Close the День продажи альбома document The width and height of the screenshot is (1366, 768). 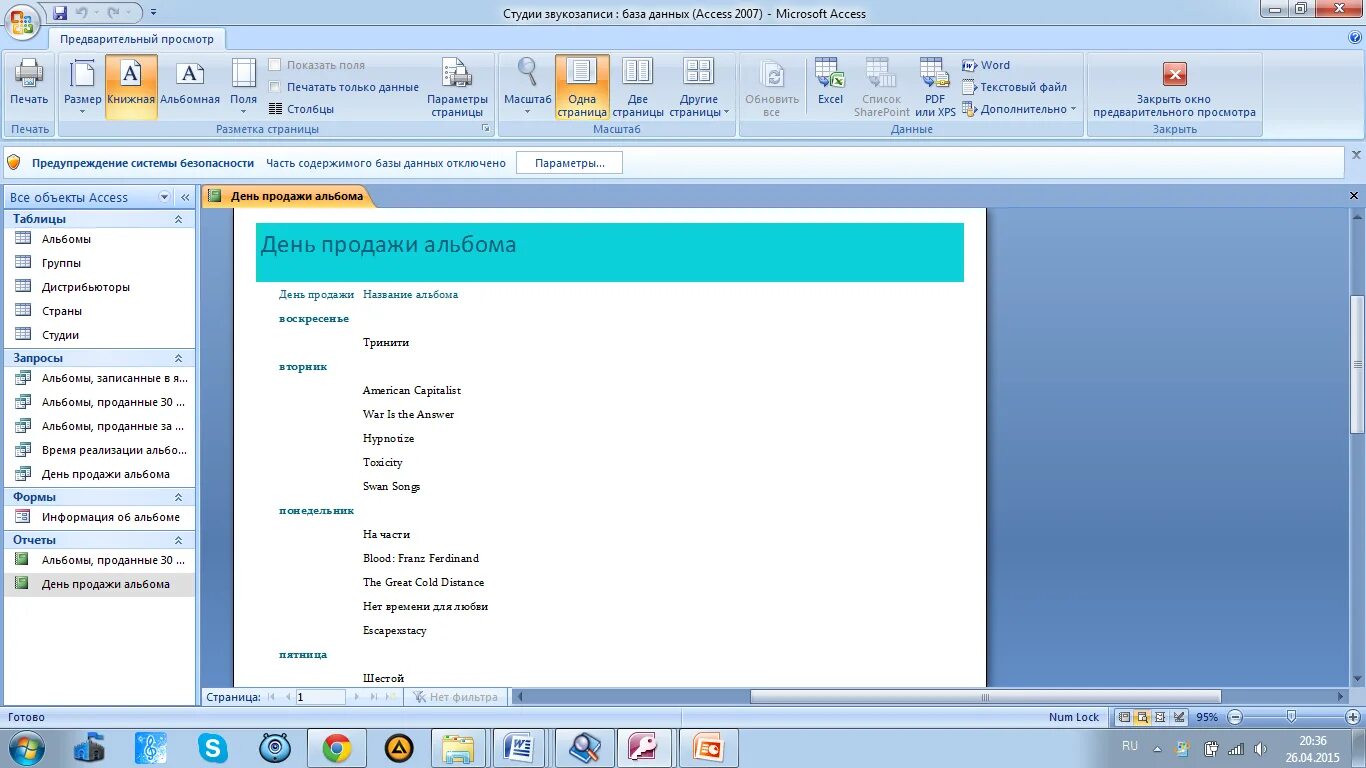pos(1354,196)
